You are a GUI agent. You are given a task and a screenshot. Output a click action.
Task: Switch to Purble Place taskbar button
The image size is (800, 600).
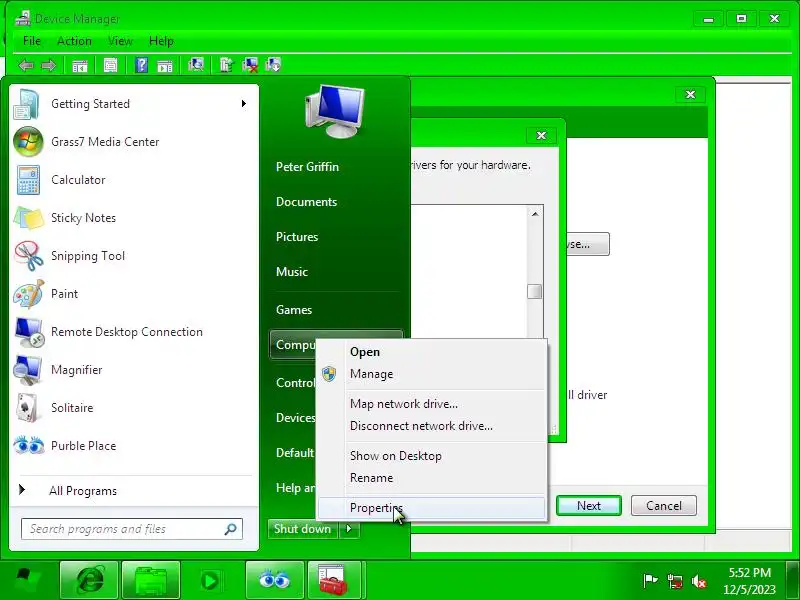[274, 581]
